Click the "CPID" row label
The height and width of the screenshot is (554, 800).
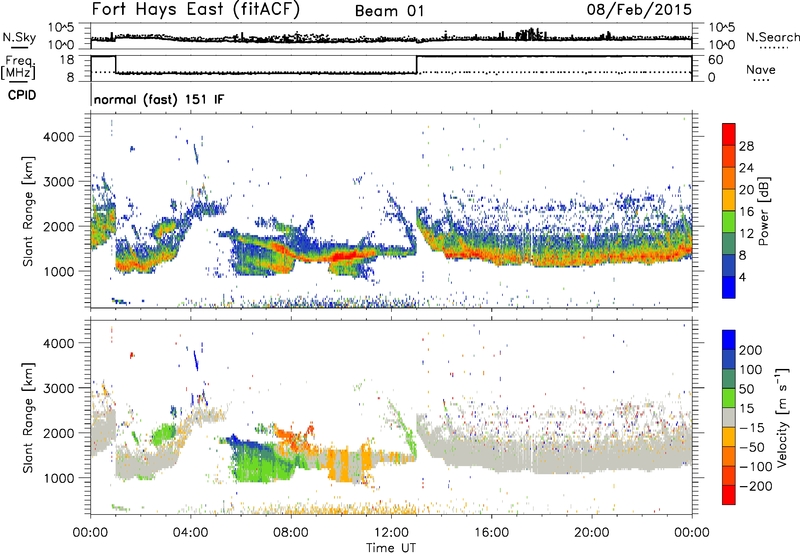22,95
